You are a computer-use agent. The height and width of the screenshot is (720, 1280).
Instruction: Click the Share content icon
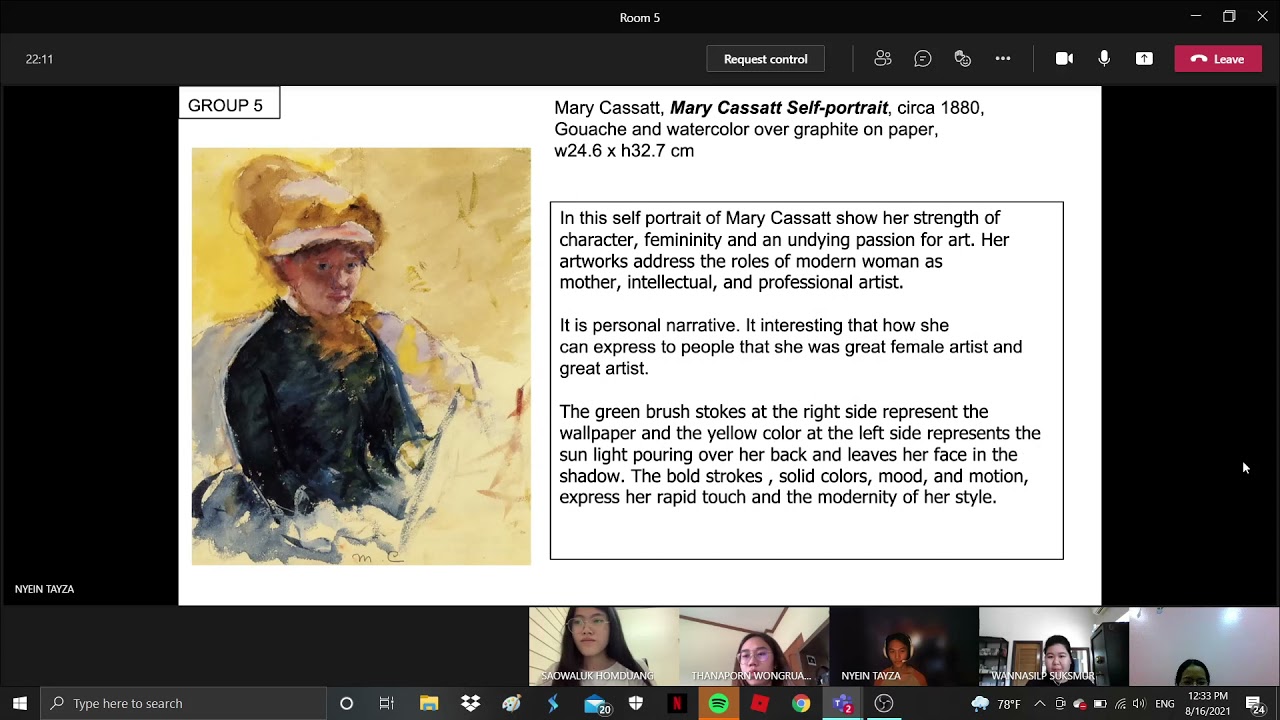(1144, 59)
